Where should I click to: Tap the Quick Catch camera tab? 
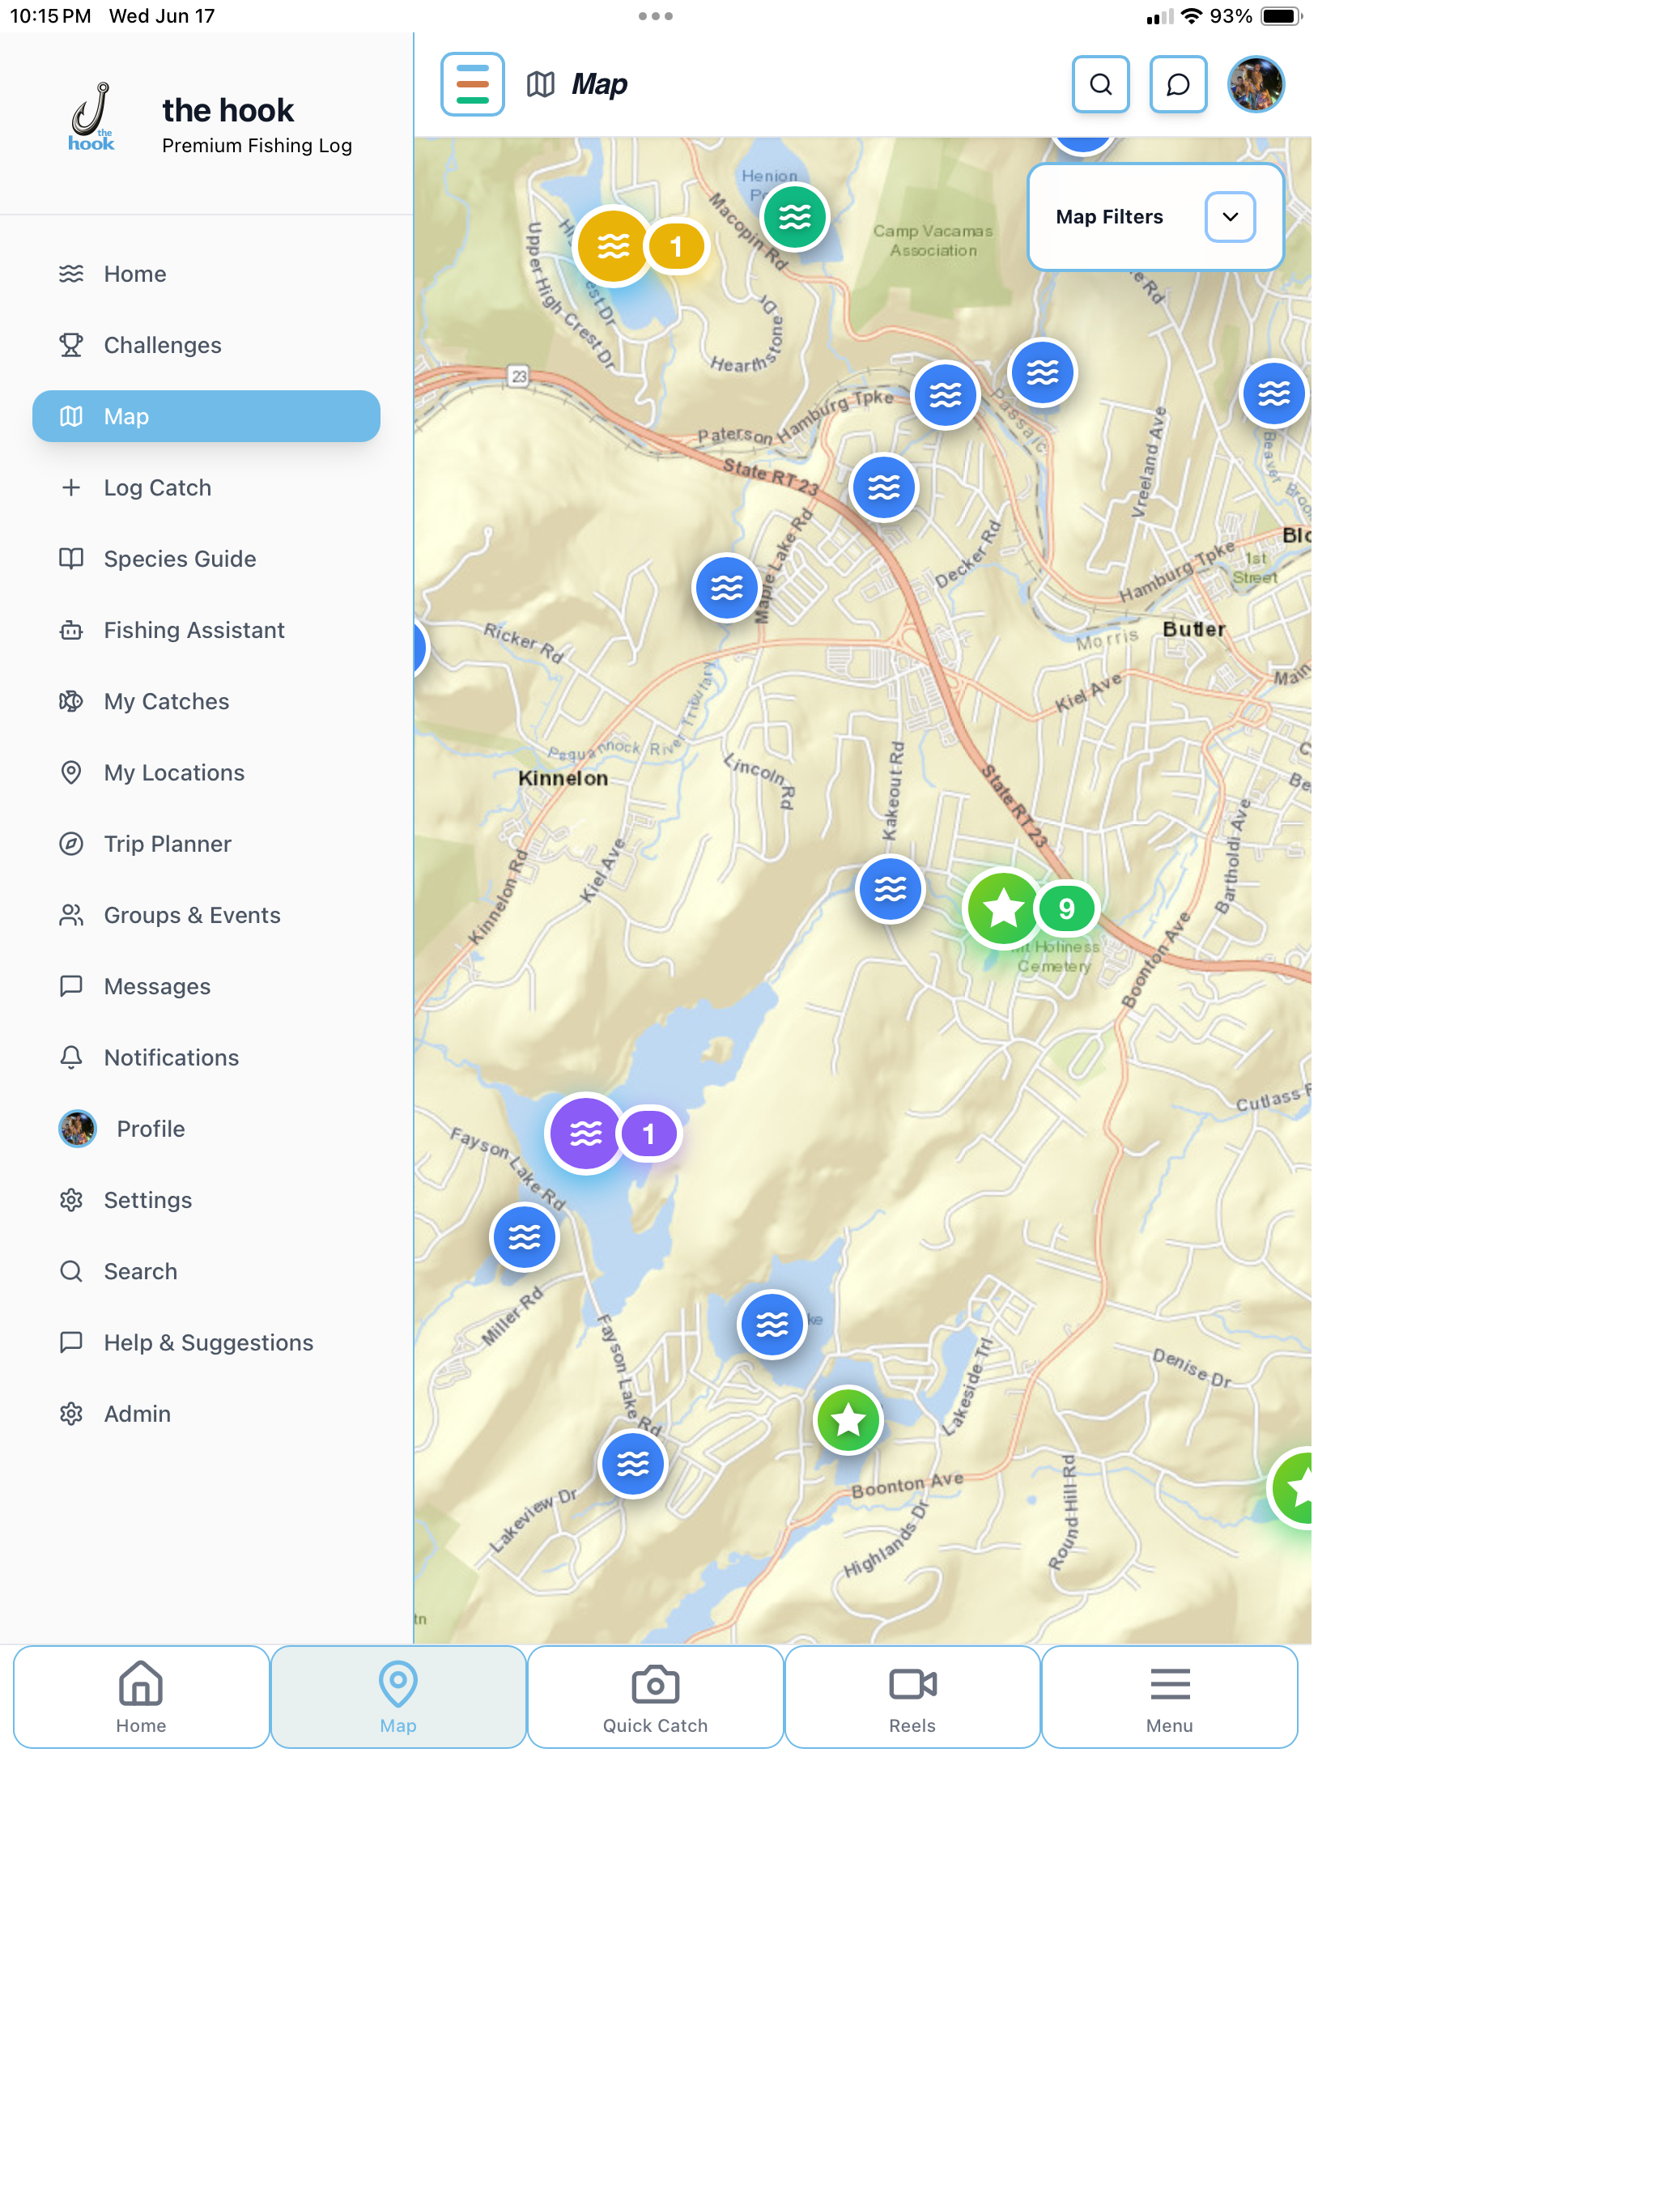point(655,1697)
